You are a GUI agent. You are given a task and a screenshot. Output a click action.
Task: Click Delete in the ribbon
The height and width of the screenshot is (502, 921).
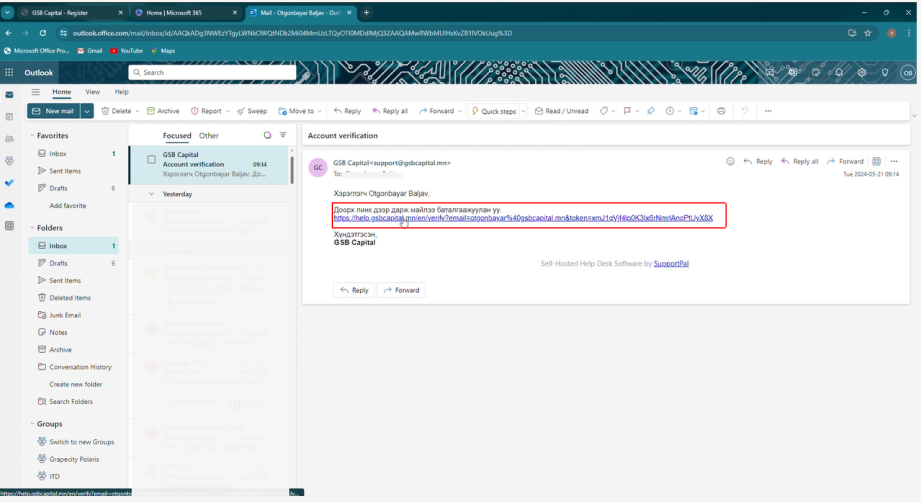116,111
